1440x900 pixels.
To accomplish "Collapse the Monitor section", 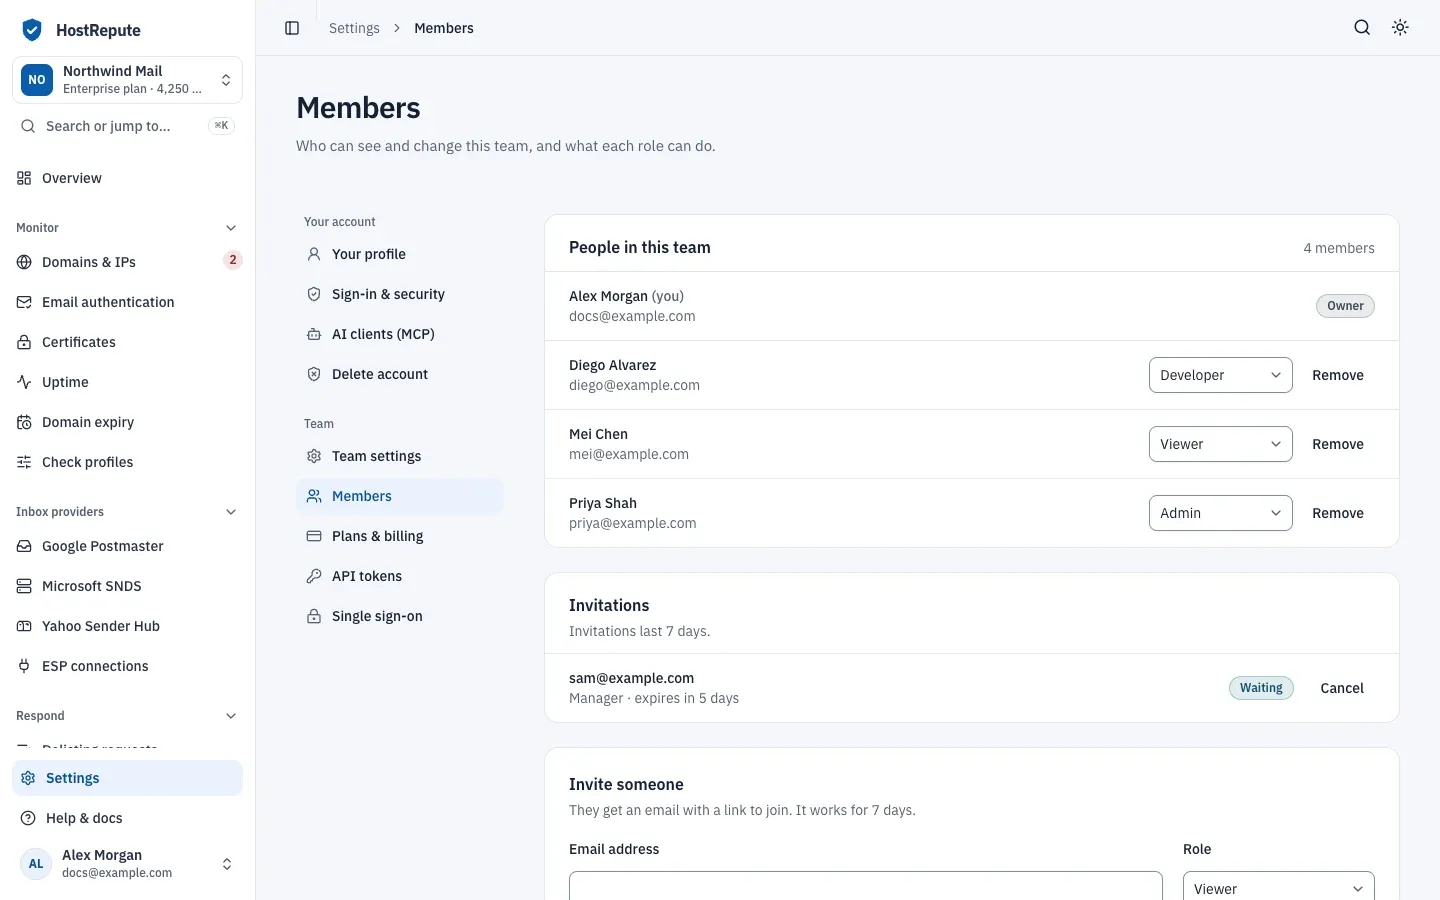I will (x=231, y=228).
